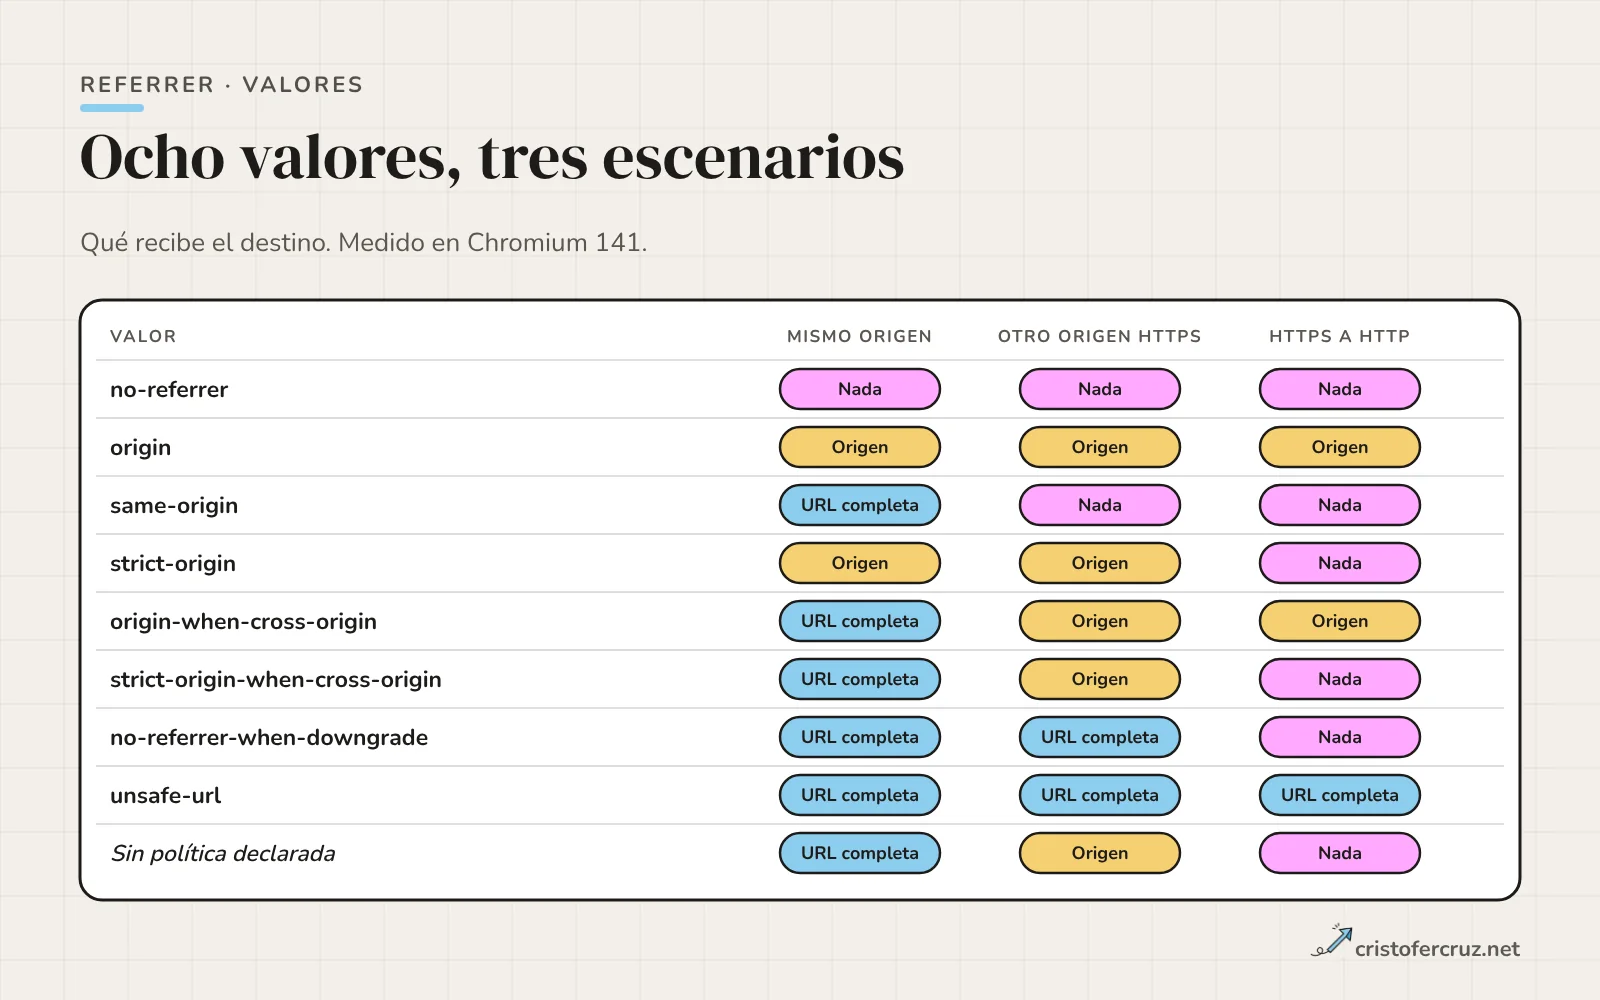Select the 'origin' row label
The width and height of the screenshot is (1600, 1000).
click(140, 448)
